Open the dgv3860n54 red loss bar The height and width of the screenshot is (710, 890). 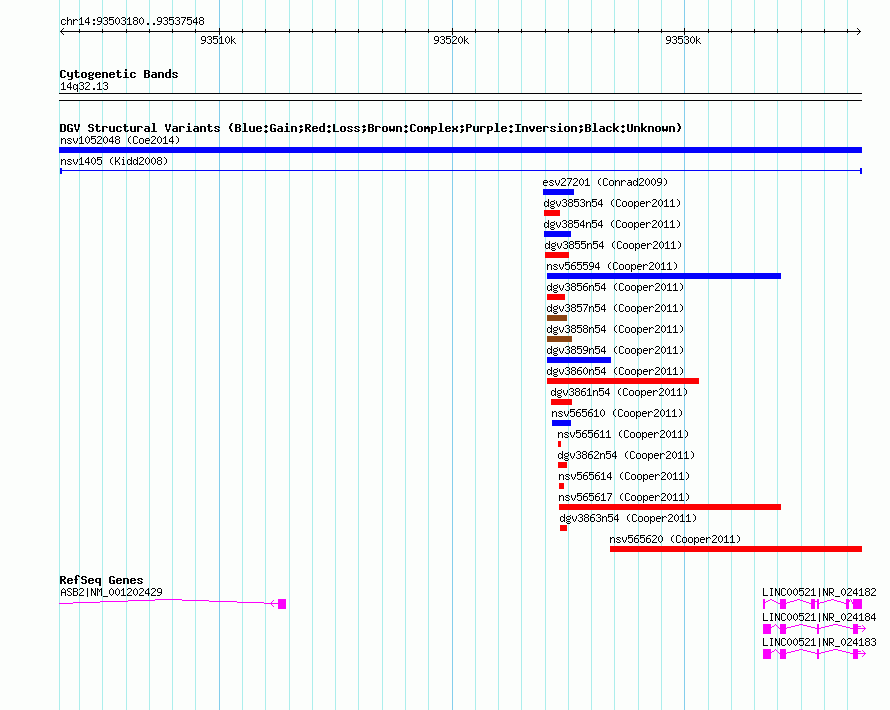click(623, 381)
